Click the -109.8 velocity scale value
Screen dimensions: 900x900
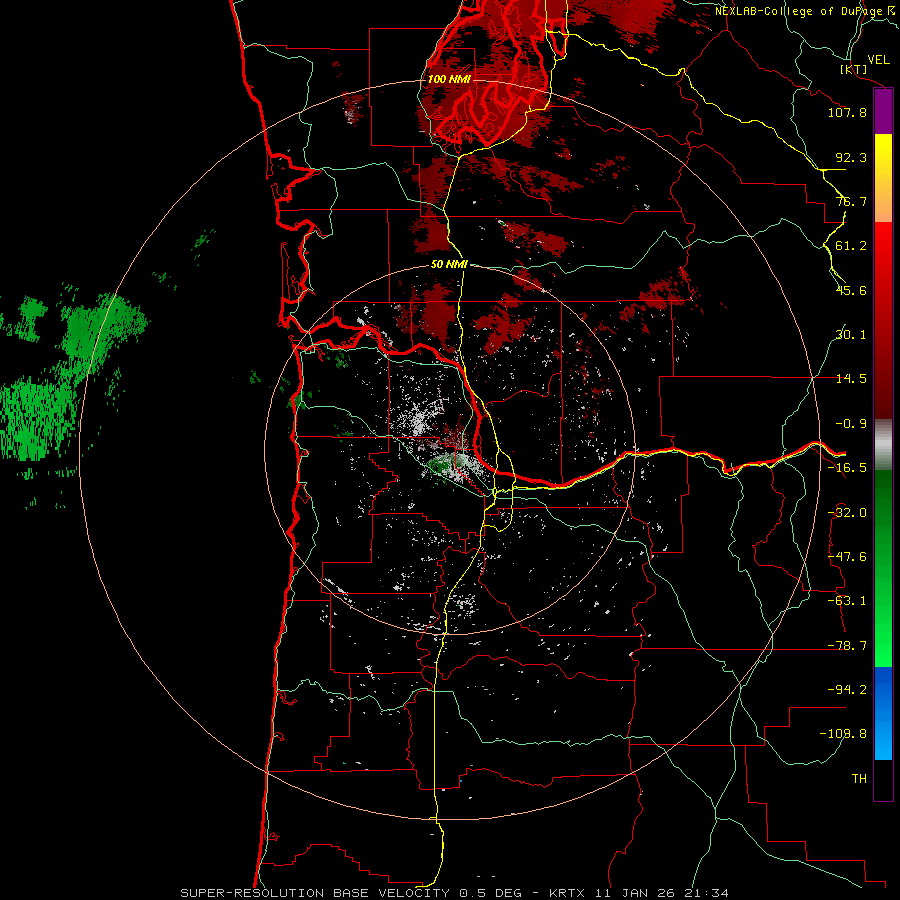click(x=844, y=734)
